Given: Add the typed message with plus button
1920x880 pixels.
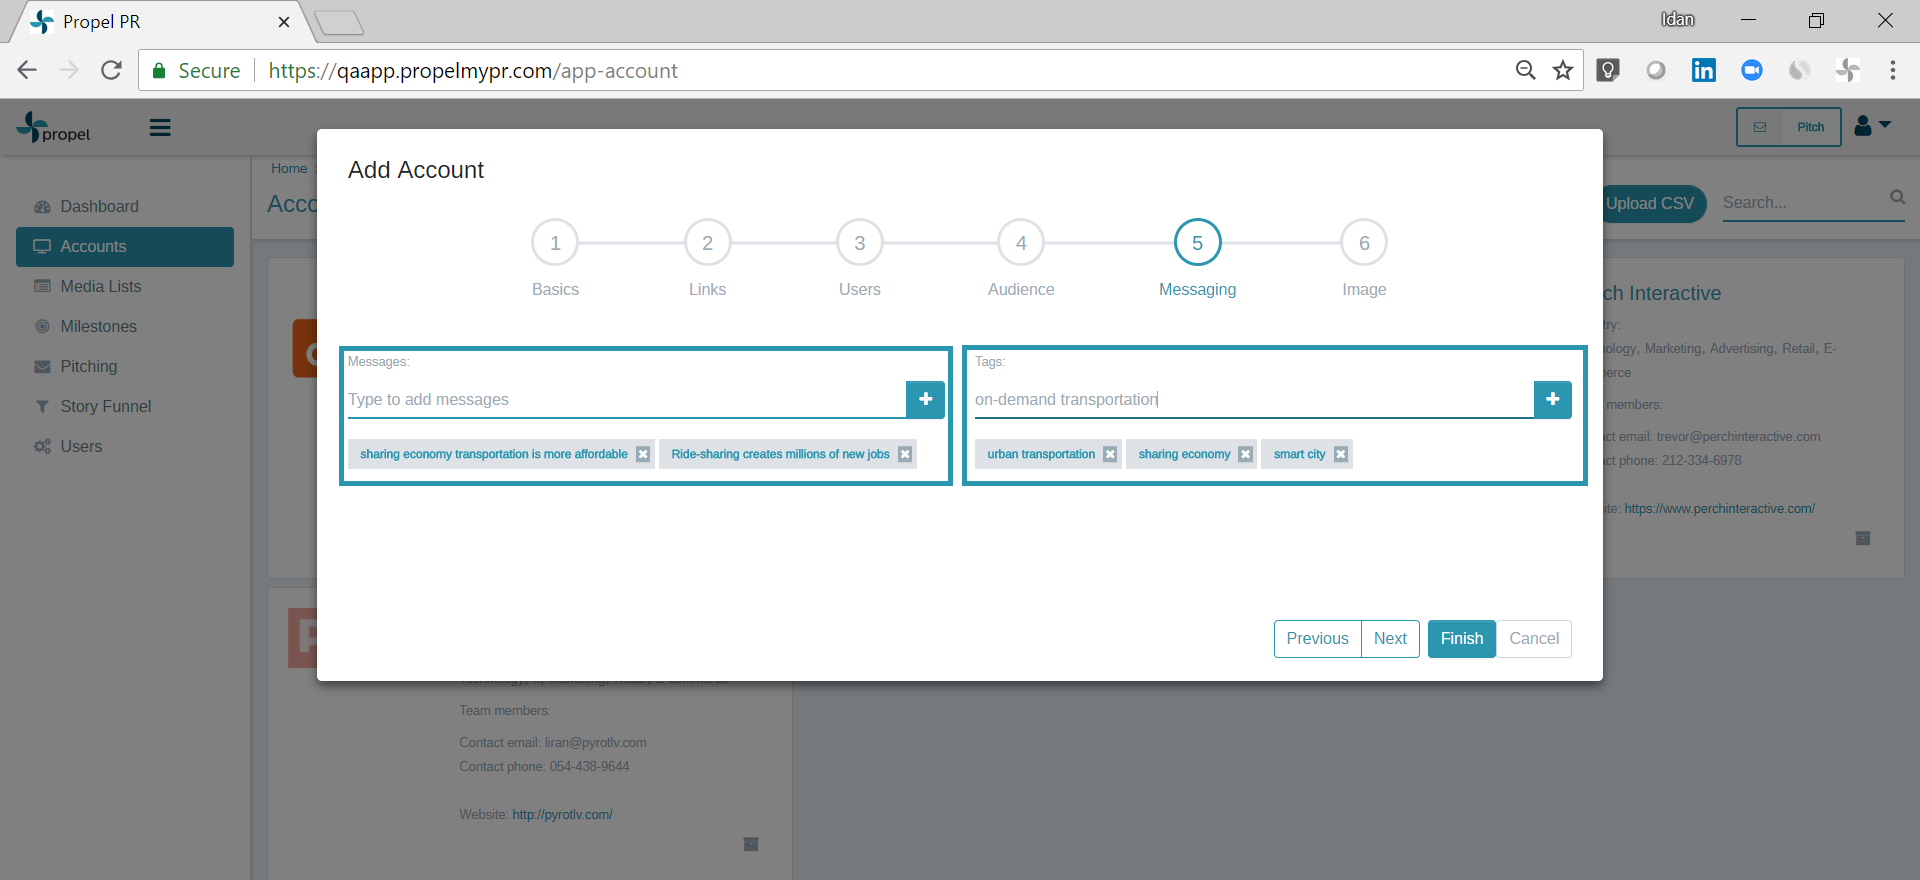Looking at the screenshot, I should click(x=925, y=399).
